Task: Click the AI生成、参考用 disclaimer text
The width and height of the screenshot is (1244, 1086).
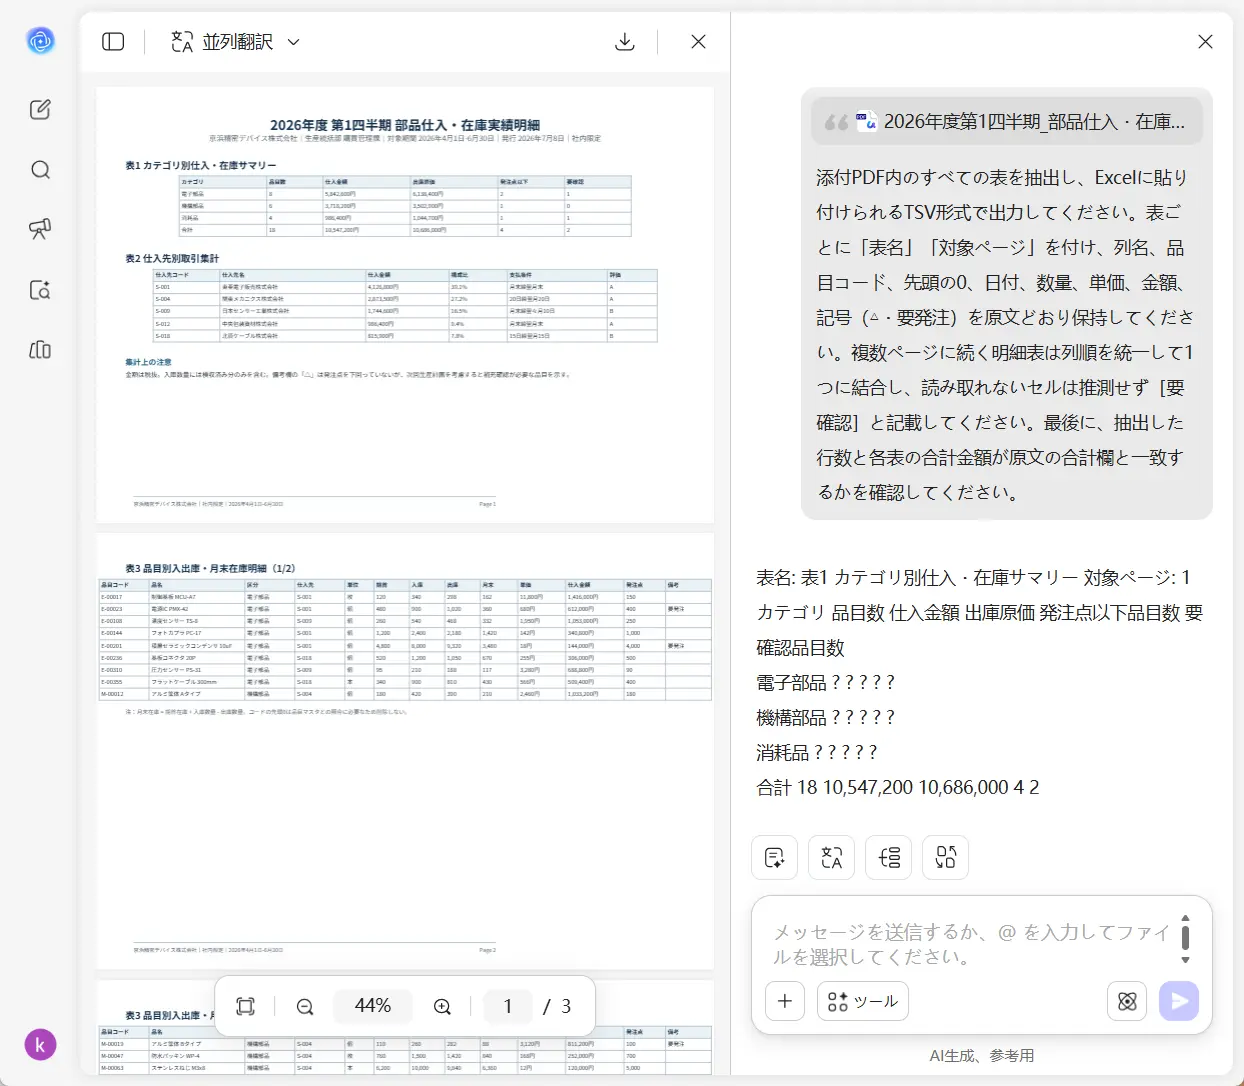Action: (x=982, y=1056)
